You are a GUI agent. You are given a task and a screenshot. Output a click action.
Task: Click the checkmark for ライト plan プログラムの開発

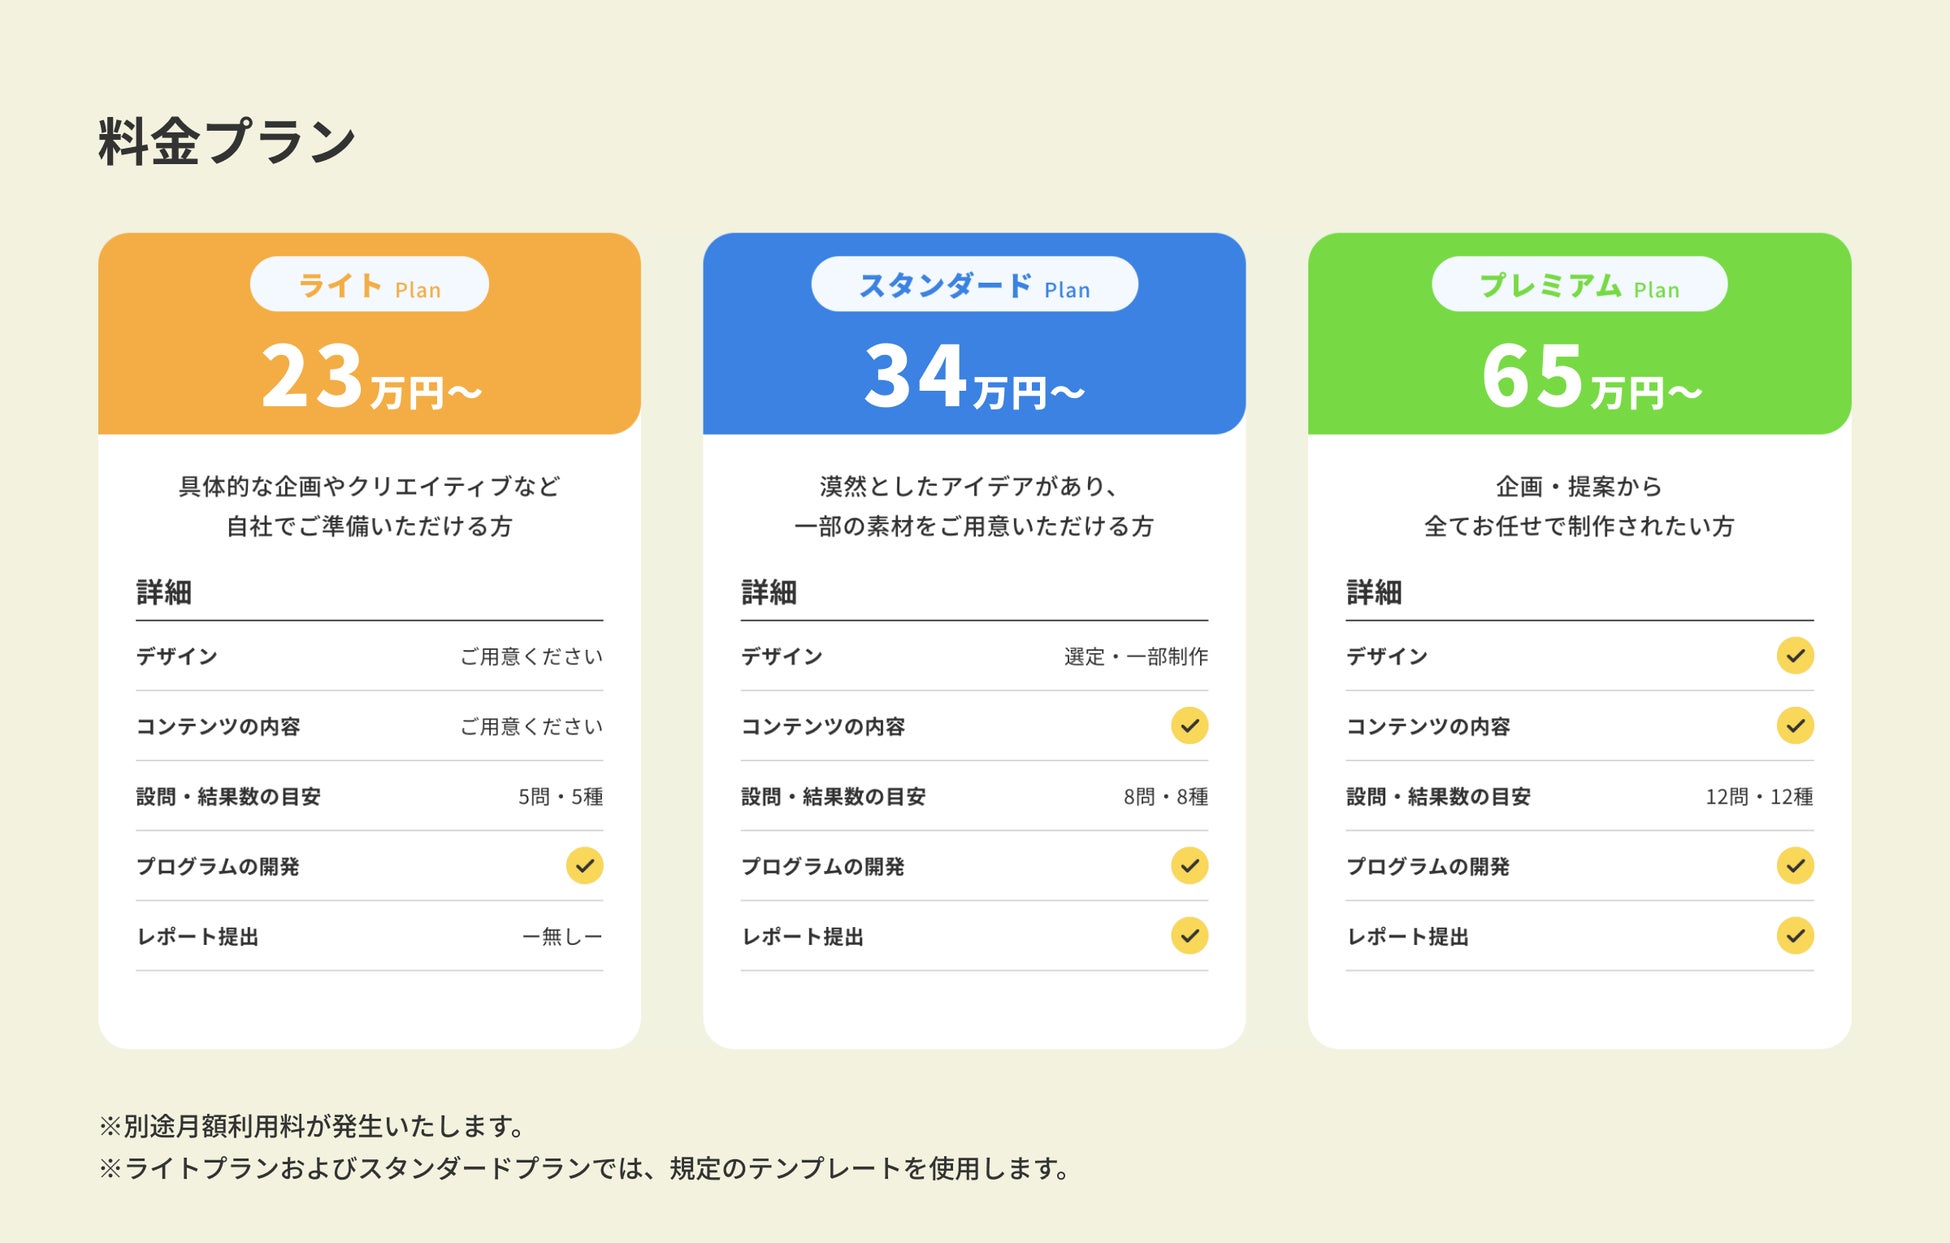coord(584,866)
